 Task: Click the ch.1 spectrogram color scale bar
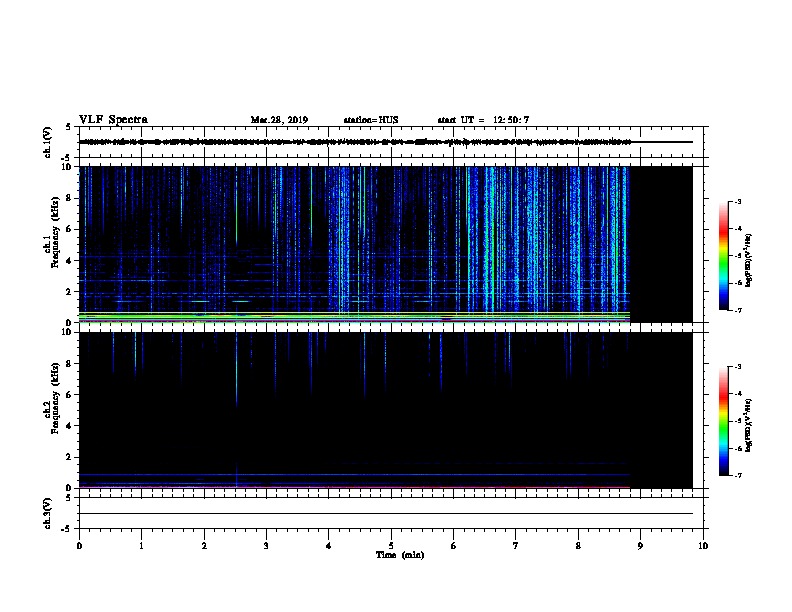[724, 256]
